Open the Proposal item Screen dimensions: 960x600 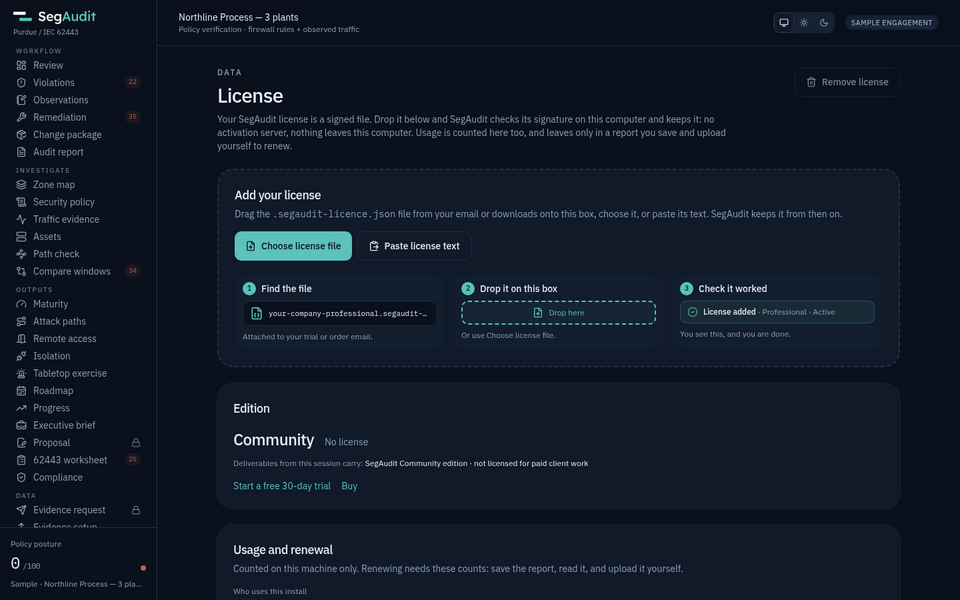[x=78, y=443]
